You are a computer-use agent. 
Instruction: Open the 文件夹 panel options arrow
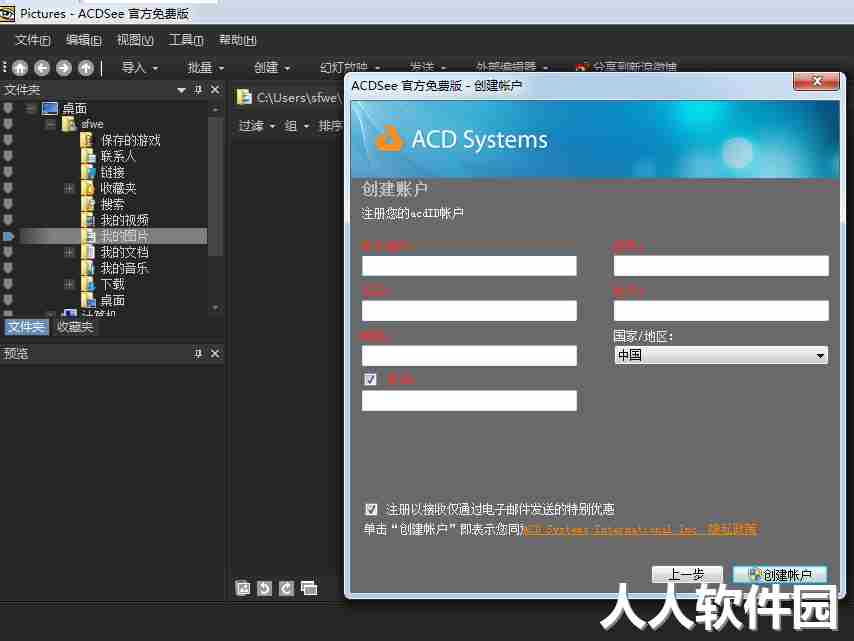(181, 90)
